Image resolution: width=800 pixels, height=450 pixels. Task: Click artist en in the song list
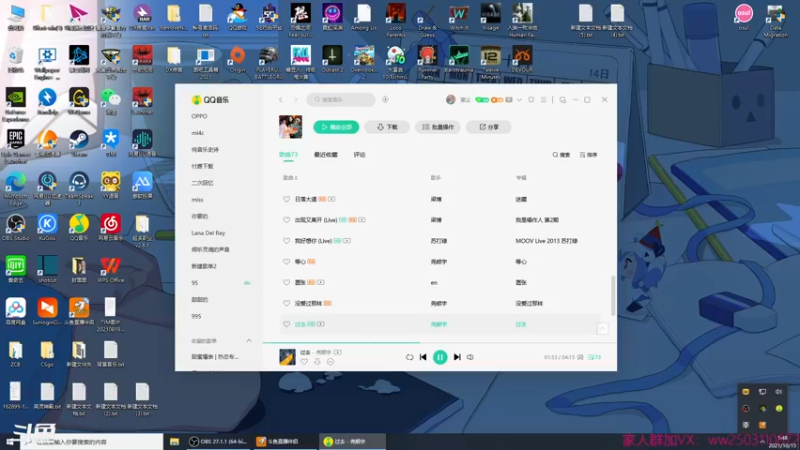(x=434, y=283)
